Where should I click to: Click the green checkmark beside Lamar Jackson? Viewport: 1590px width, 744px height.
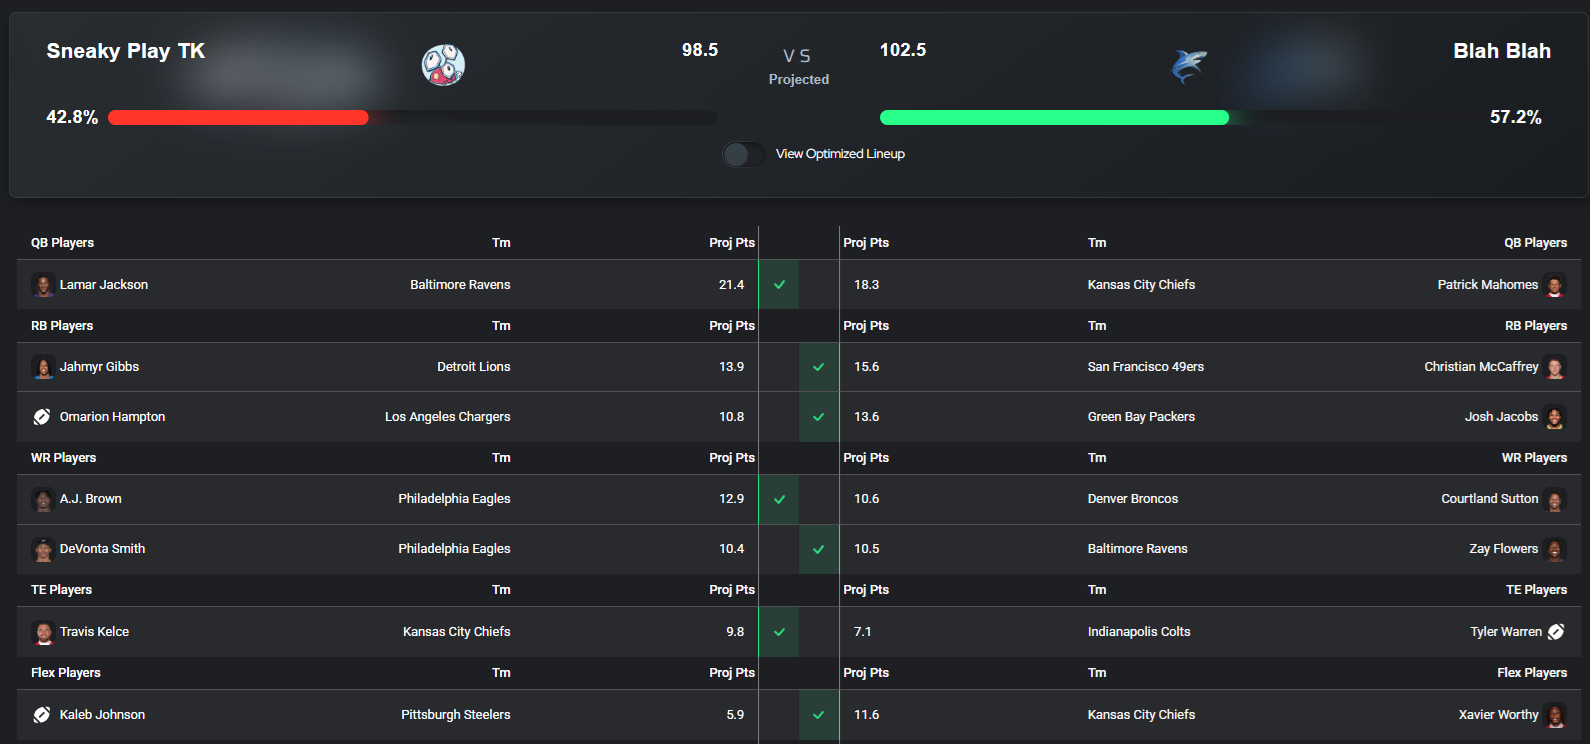[778, 285]
